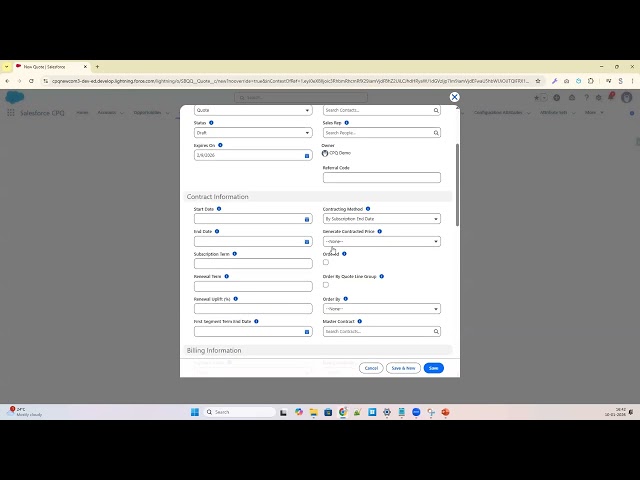Open Salesforce Help question mark
The width and height of the screenshot is (640, 480).
586,98
